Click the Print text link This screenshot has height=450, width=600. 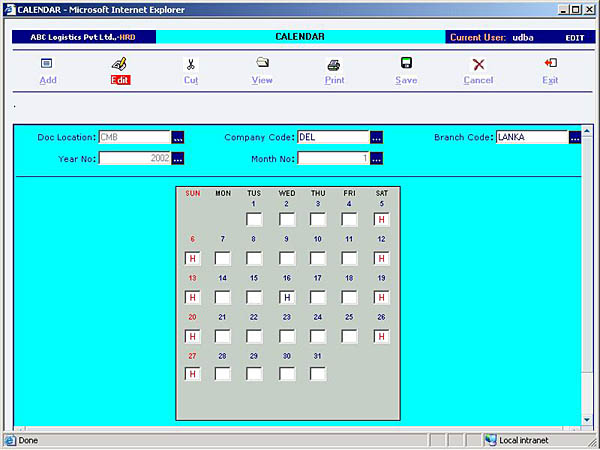tap(334, 80)
